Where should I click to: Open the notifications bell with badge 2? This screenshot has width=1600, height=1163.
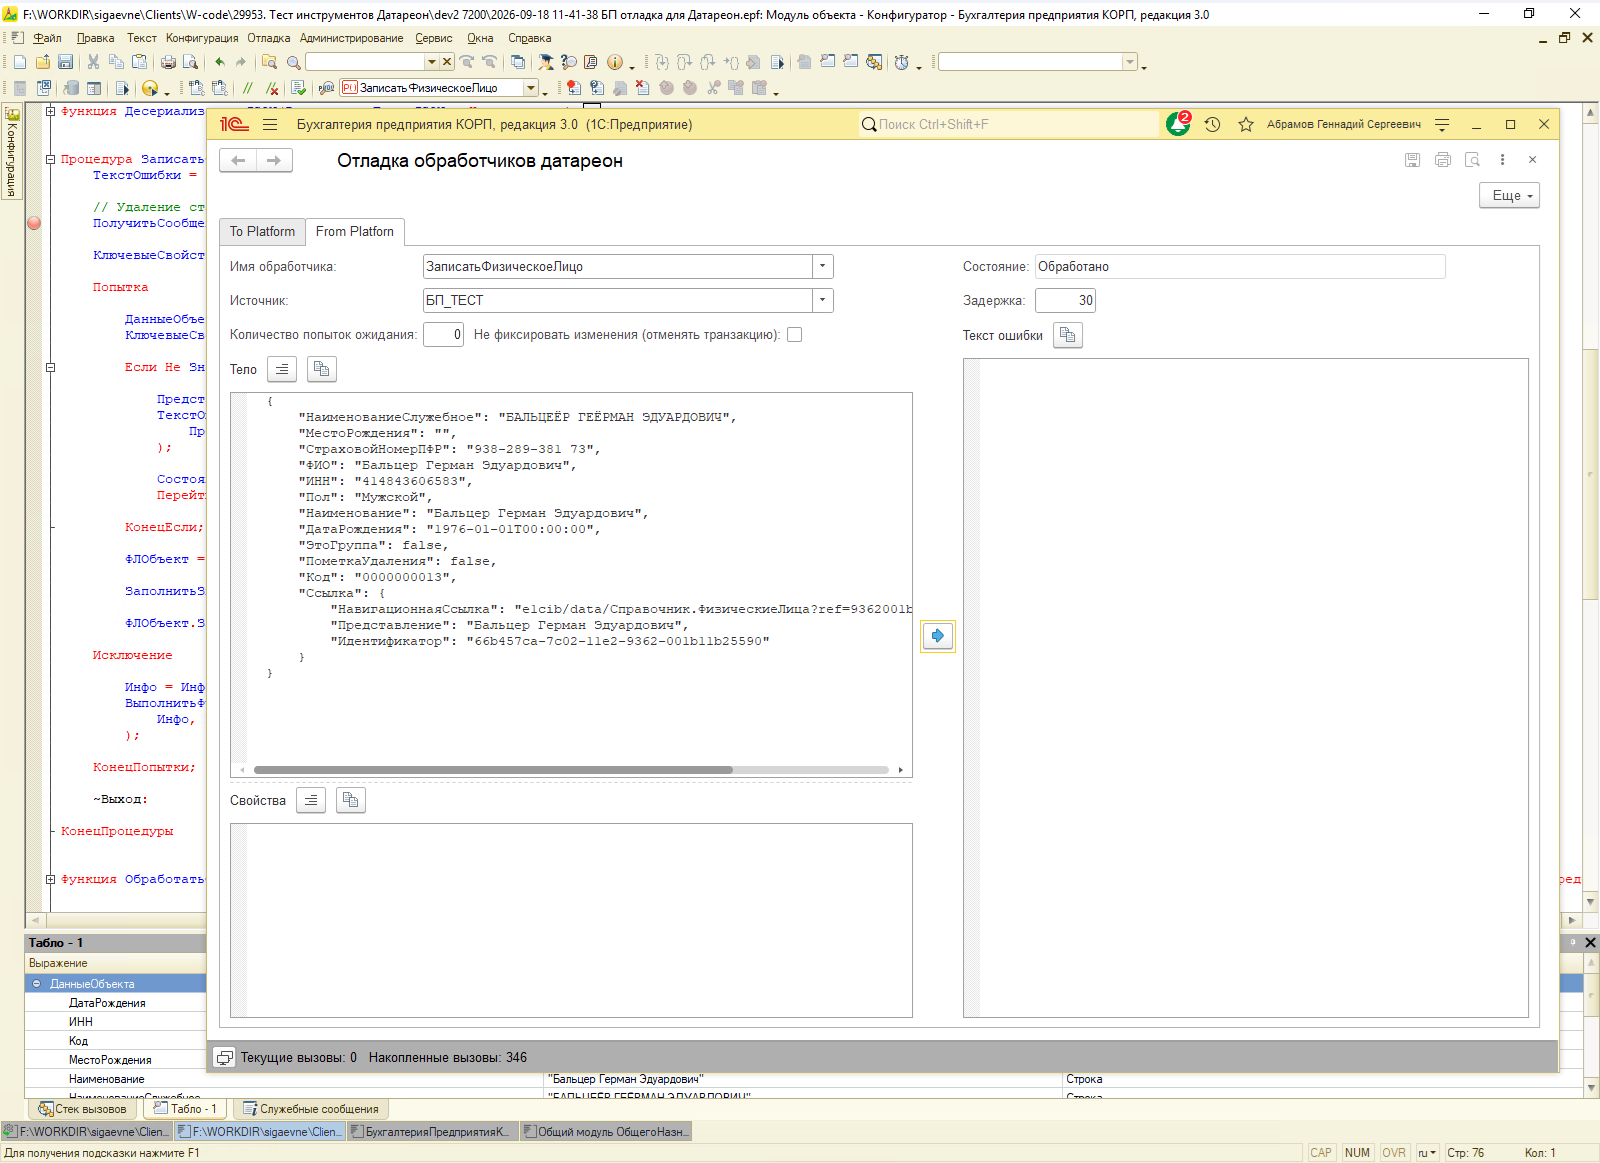(x=1178, y=124)
